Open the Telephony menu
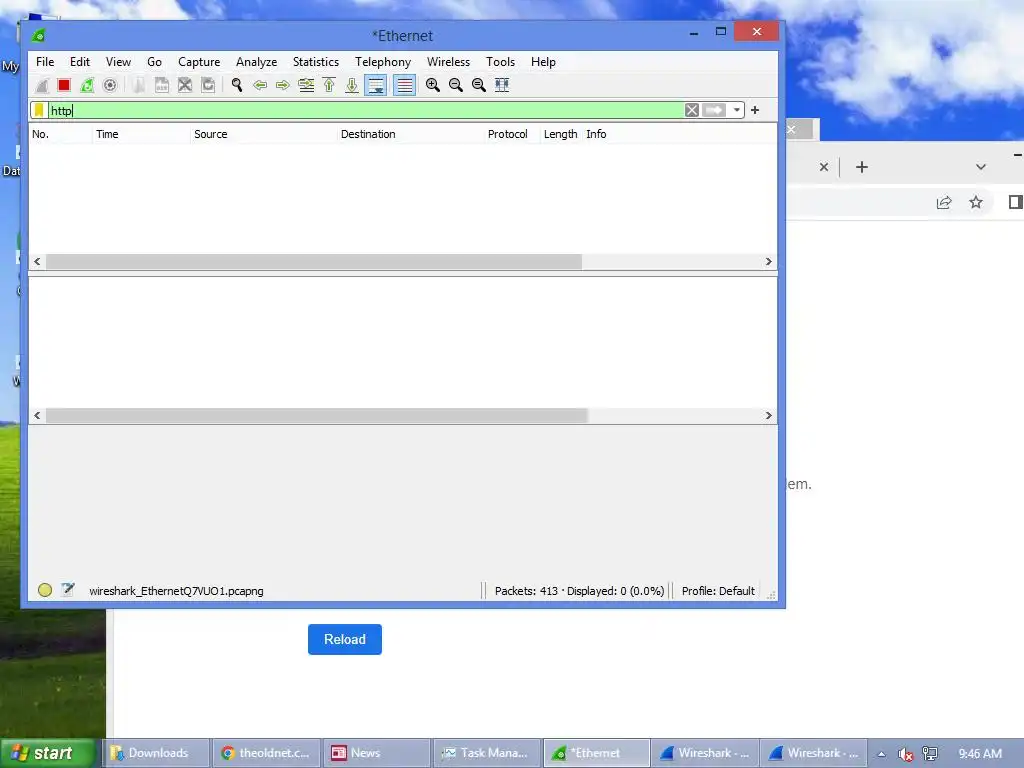The width and height of the screenshot is (1024, 768). coord(383,62)
